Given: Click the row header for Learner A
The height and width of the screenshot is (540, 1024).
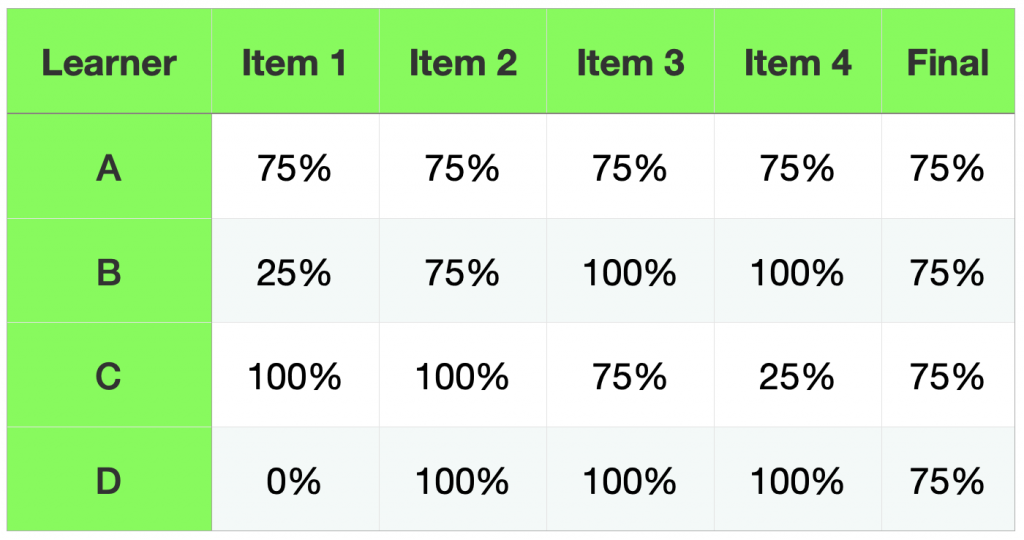Looking at the screenshot, I should (109, 168).
